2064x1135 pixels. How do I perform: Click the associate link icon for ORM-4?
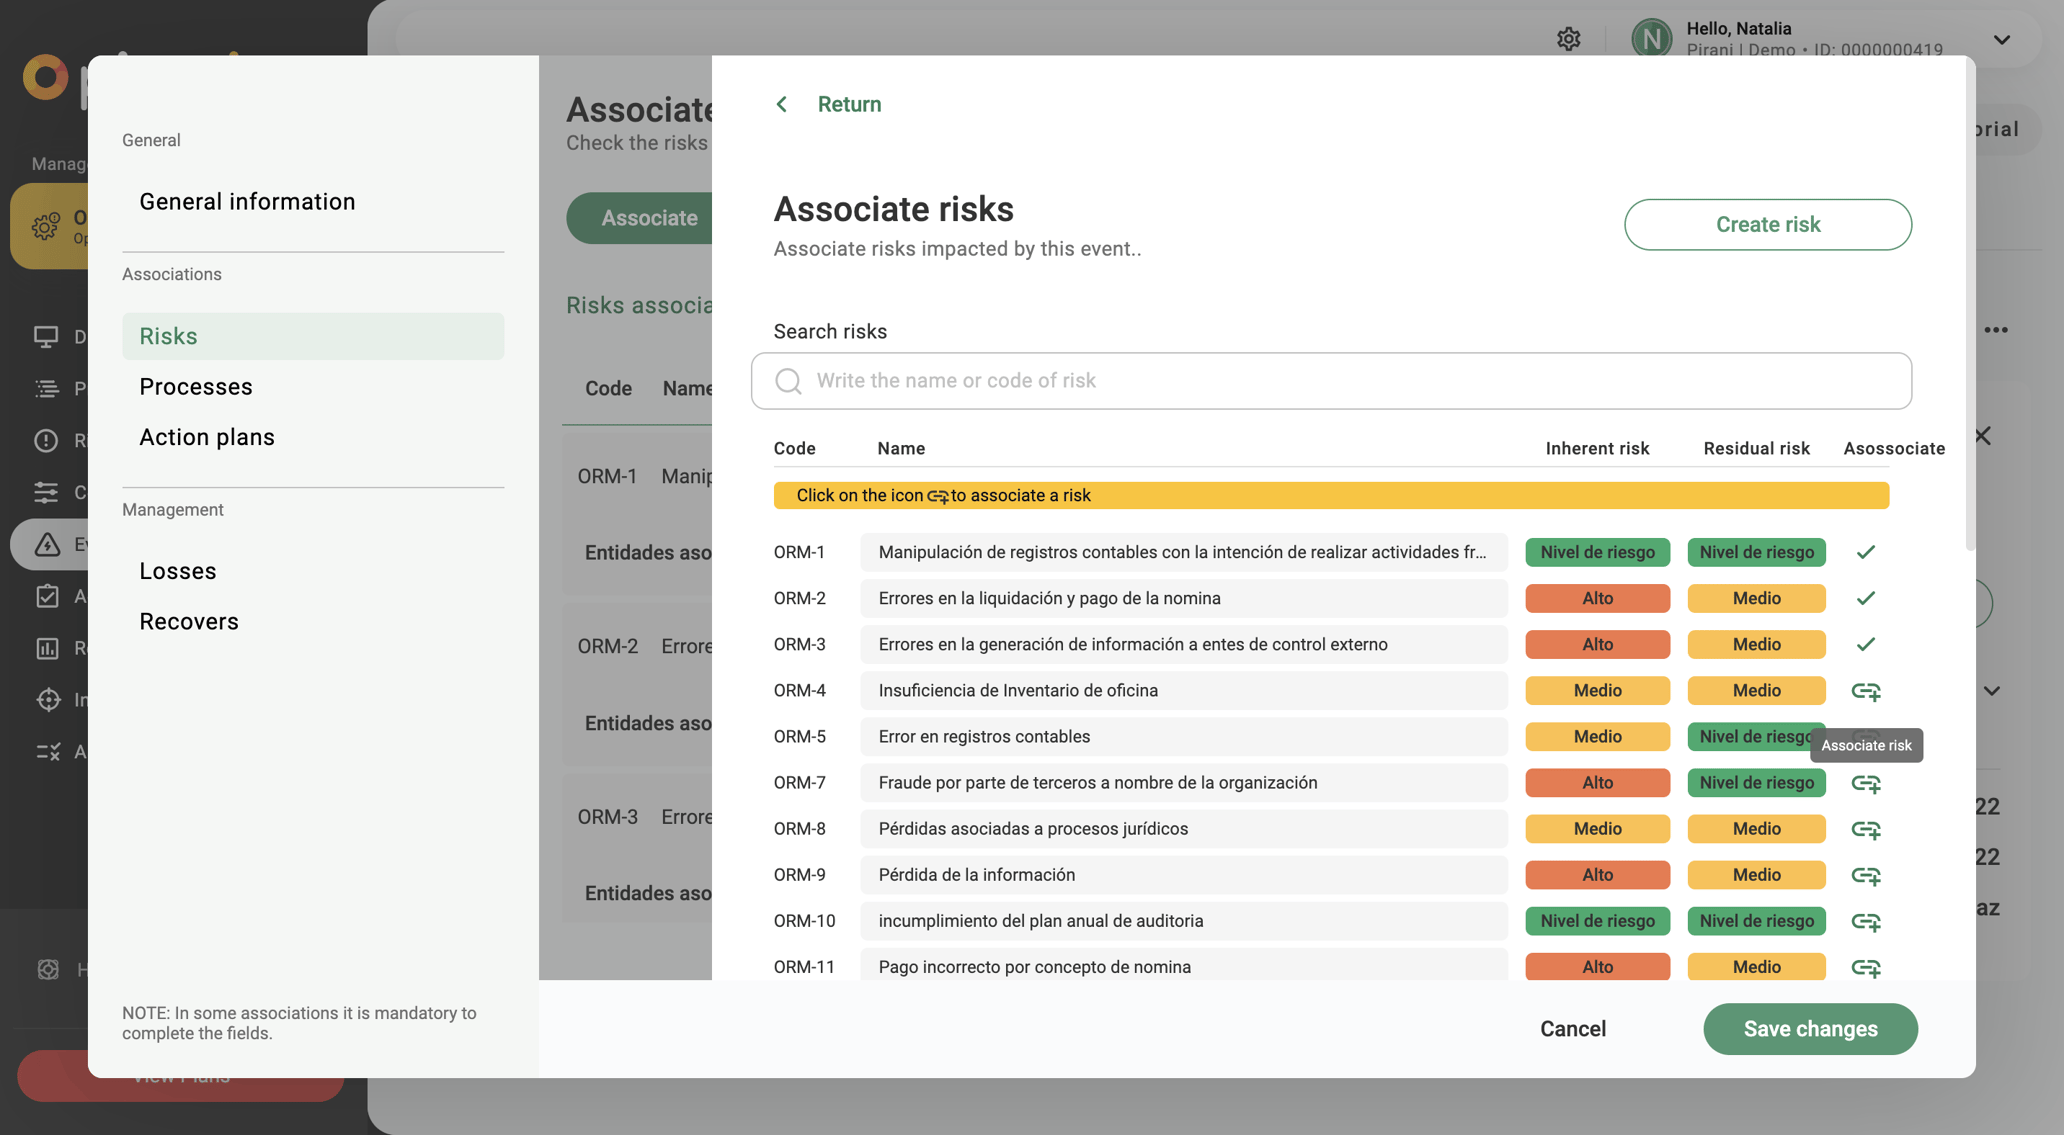click(1866, 690)
